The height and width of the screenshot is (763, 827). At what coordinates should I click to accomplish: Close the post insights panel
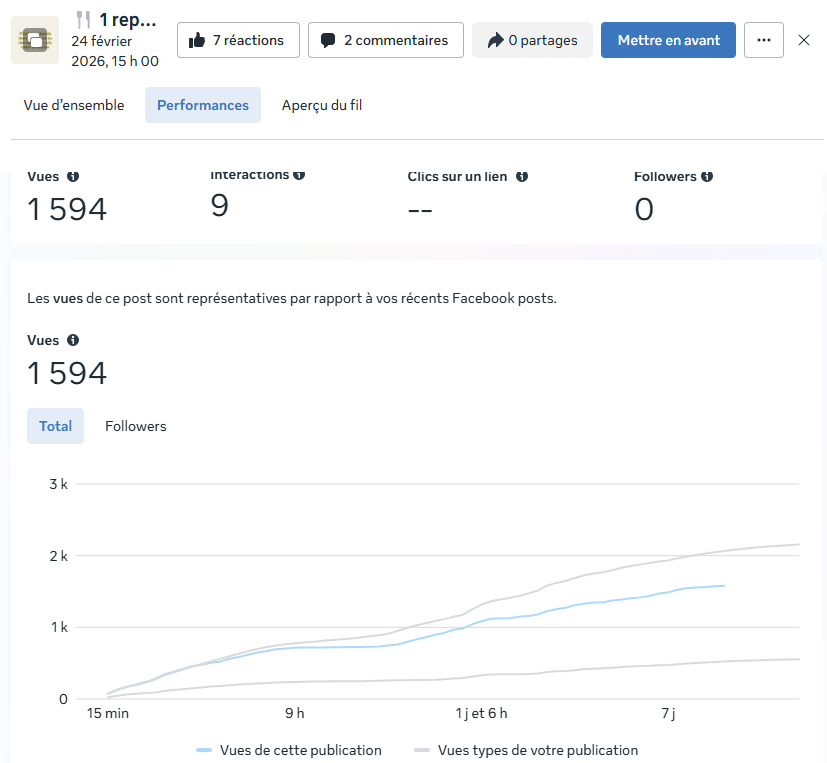tap(804, 40)
